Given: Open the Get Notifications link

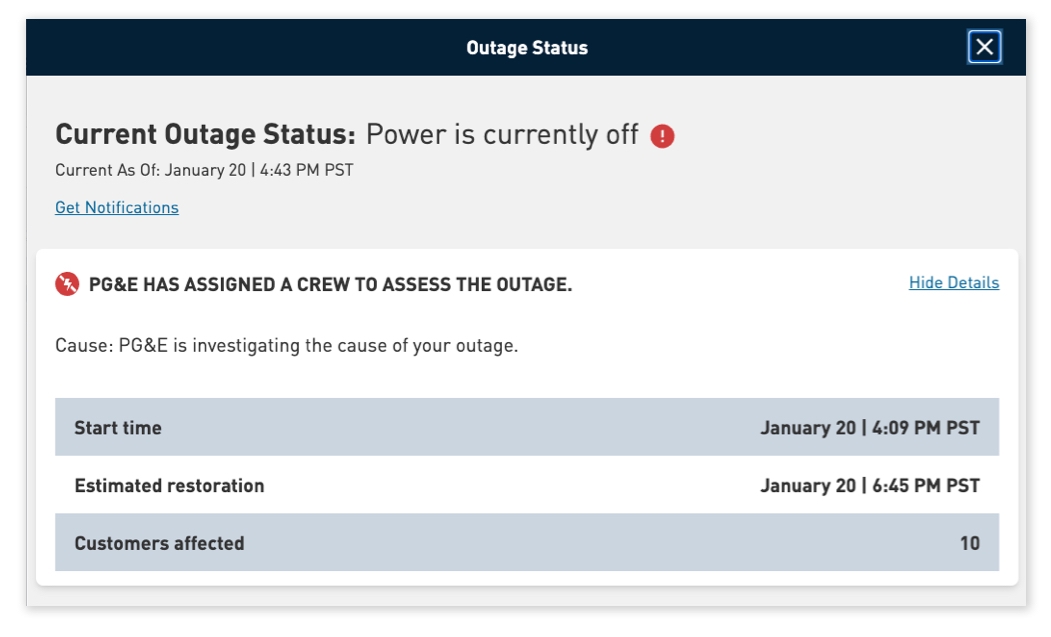Looking at the screenshot, I should click(x=117, y=208).
